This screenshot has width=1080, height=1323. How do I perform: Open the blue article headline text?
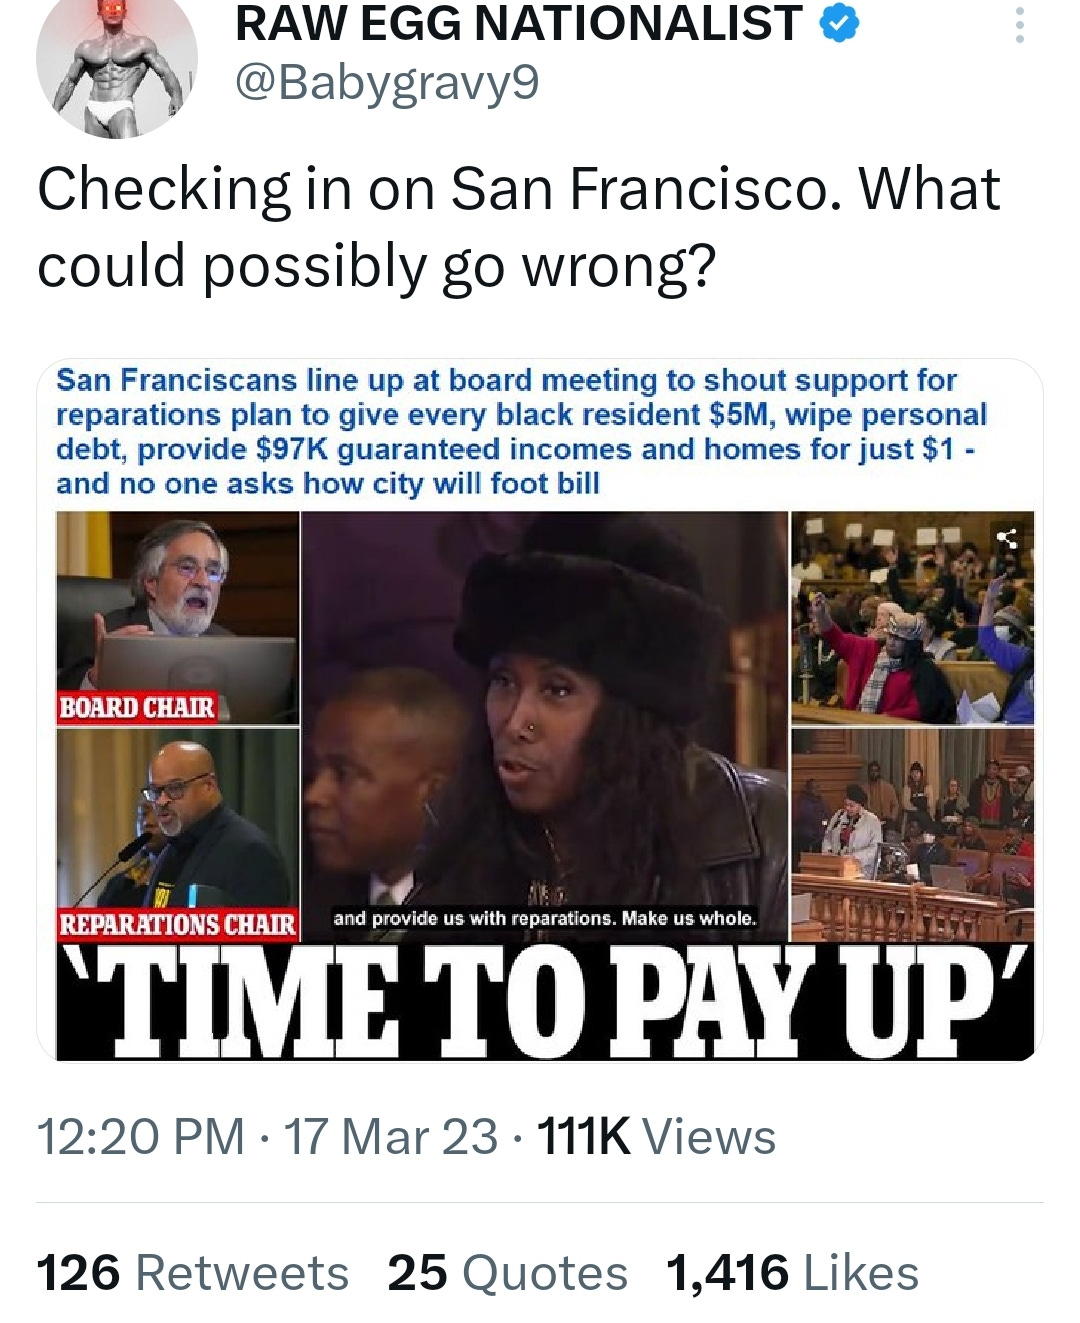pyautogui.click(x=521, y=432)
